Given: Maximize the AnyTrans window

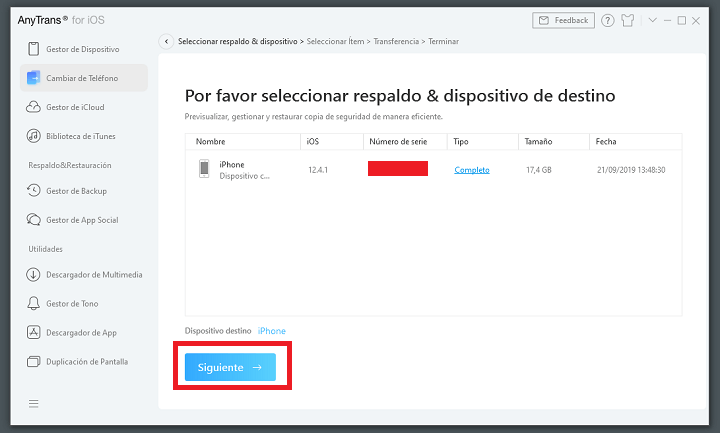Looking at the screenshot, I should pyautogui.click(x=682, y=20).
